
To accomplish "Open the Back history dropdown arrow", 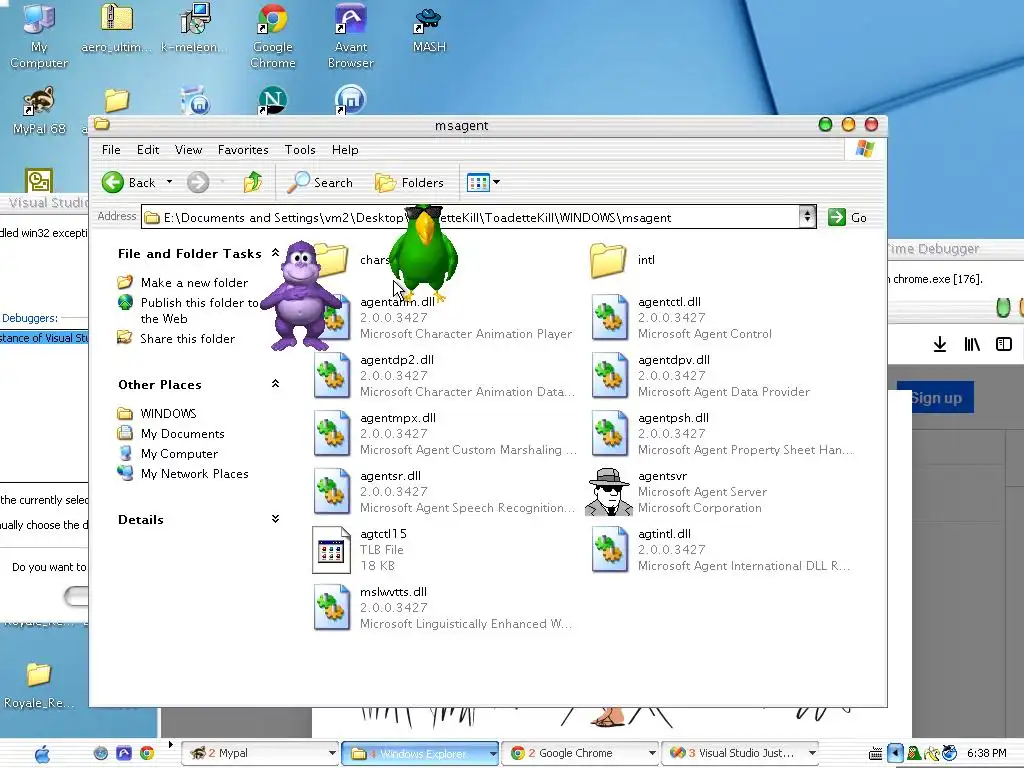I will coord(169,182).
